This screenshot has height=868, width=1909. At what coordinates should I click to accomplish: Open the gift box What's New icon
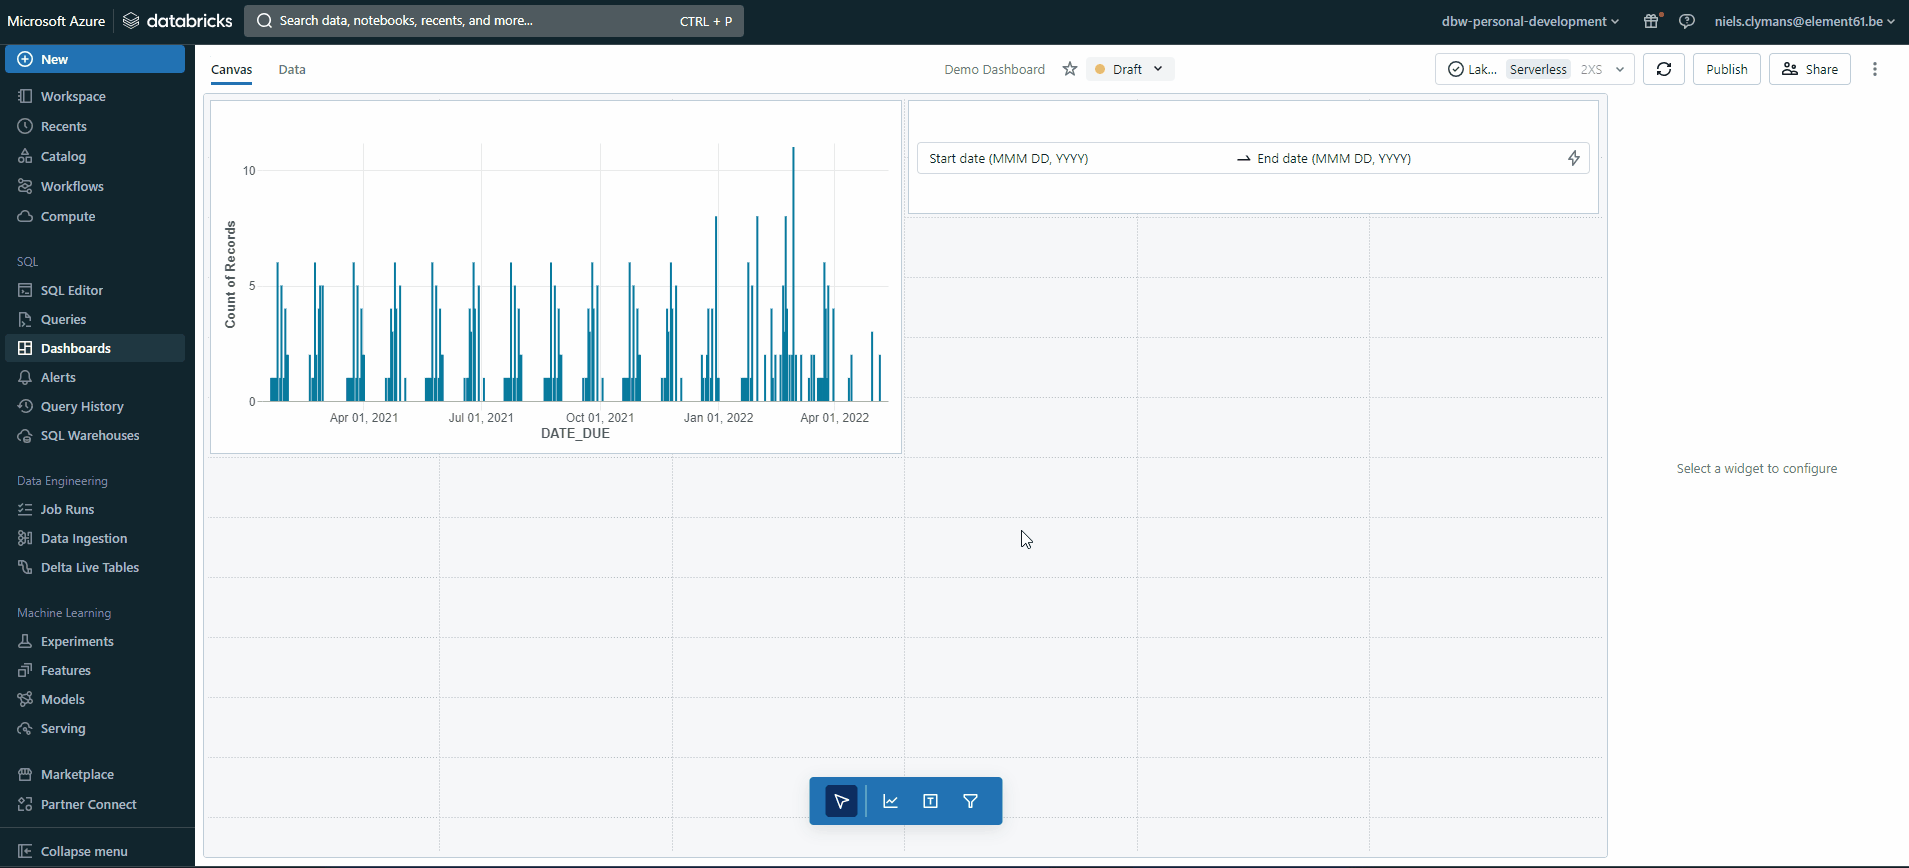(x=1651, y=21)
